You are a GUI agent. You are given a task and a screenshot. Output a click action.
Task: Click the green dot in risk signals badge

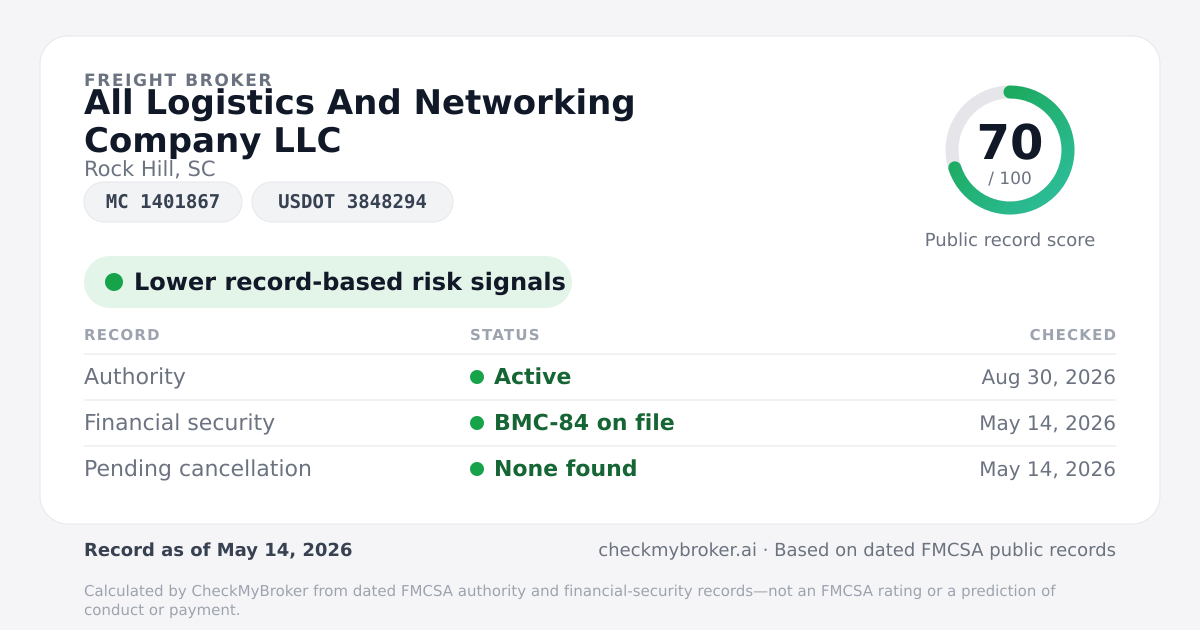click(x=114, y=282)
